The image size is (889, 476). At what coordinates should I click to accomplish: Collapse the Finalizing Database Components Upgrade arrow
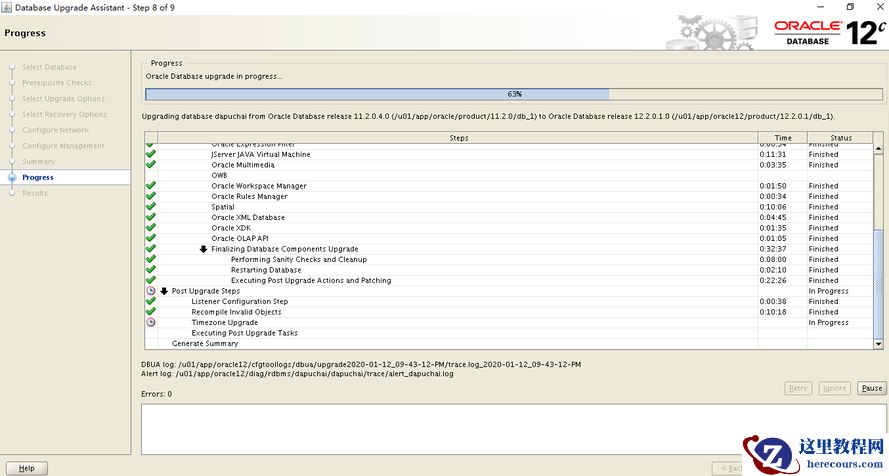tap(203, 249)
